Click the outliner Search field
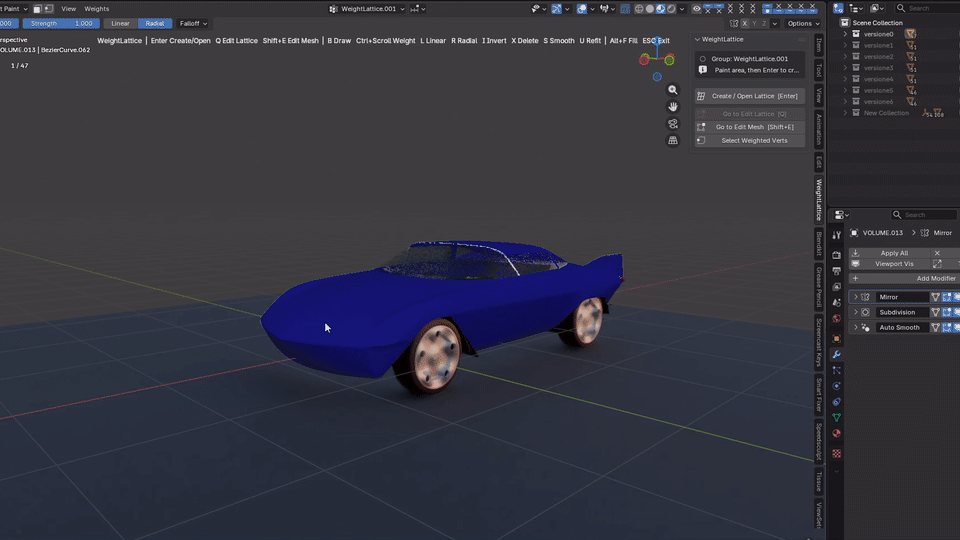Image resolution: width=960 pixels, height=540 pixels. [x=927, y=9]
